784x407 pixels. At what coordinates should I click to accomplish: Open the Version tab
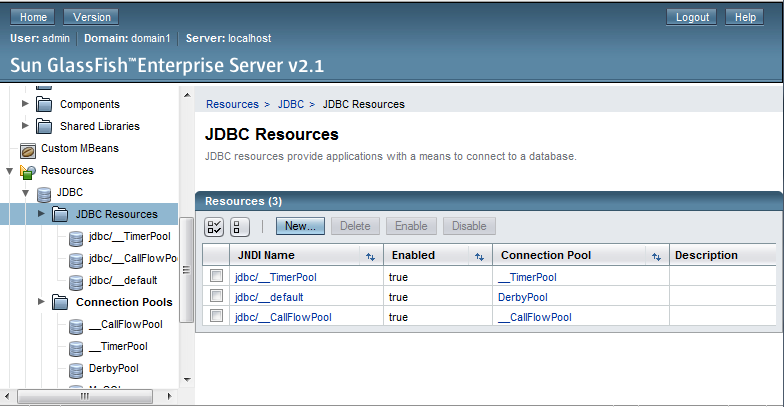[92, 17]
